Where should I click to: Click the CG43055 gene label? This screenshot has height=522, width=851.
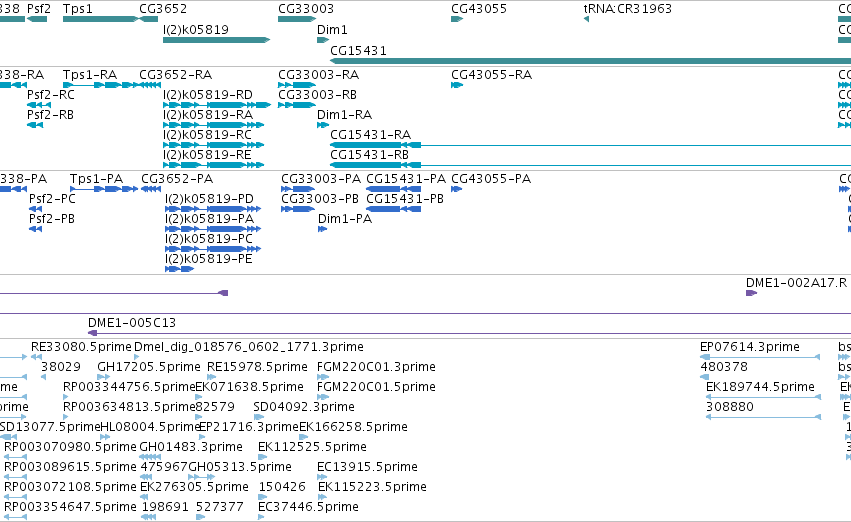pos(479,9)
